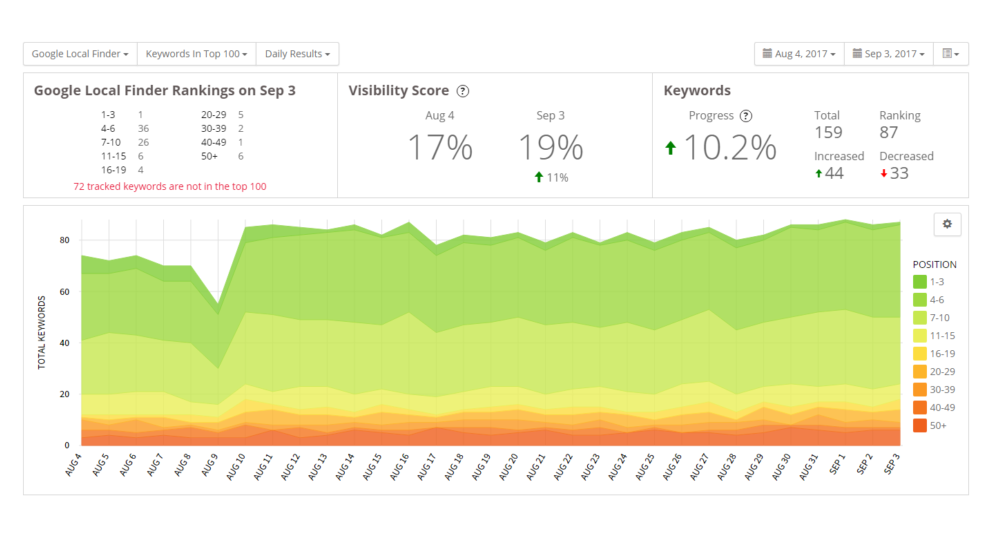The image size is (987, 553).
Task: Click the calendar icon beside Aug 4, 2017
Action: coord(767,54)
